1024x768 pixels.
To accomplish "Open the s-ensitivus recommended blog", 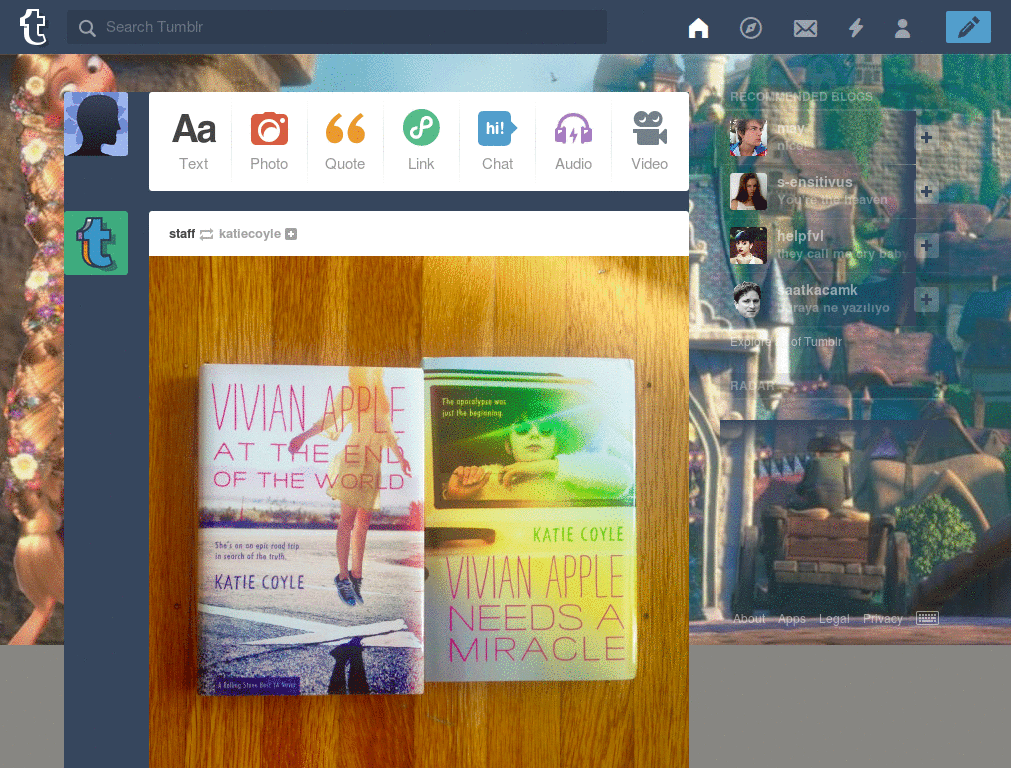I will coord(814,182).
